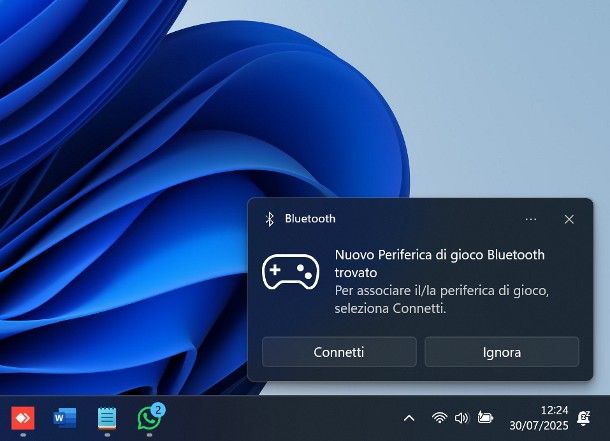Close the Bluetooth notification
This screenshot has height=441, width=610.
[x=569, y=218]
